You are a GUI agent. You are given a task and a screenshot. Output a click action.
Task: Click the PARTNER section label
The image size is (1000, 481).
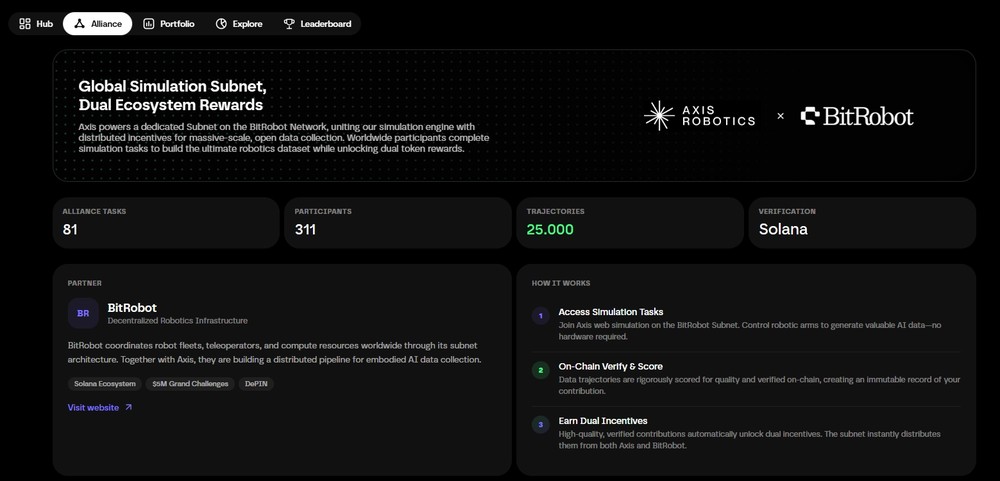(x=84, y=283)
